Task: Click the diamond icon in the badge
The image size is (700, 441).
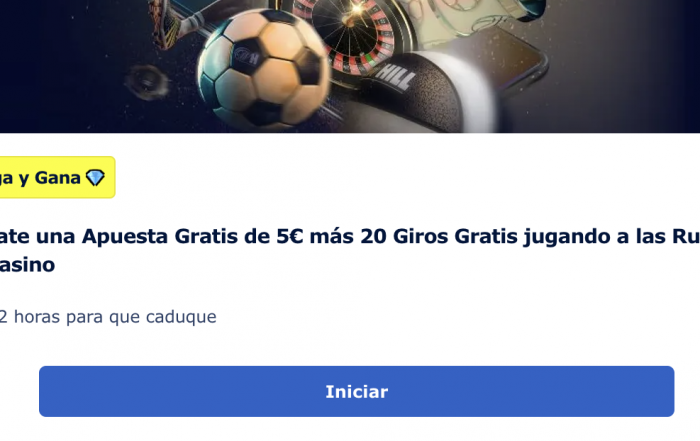Action: pos(95,178)
